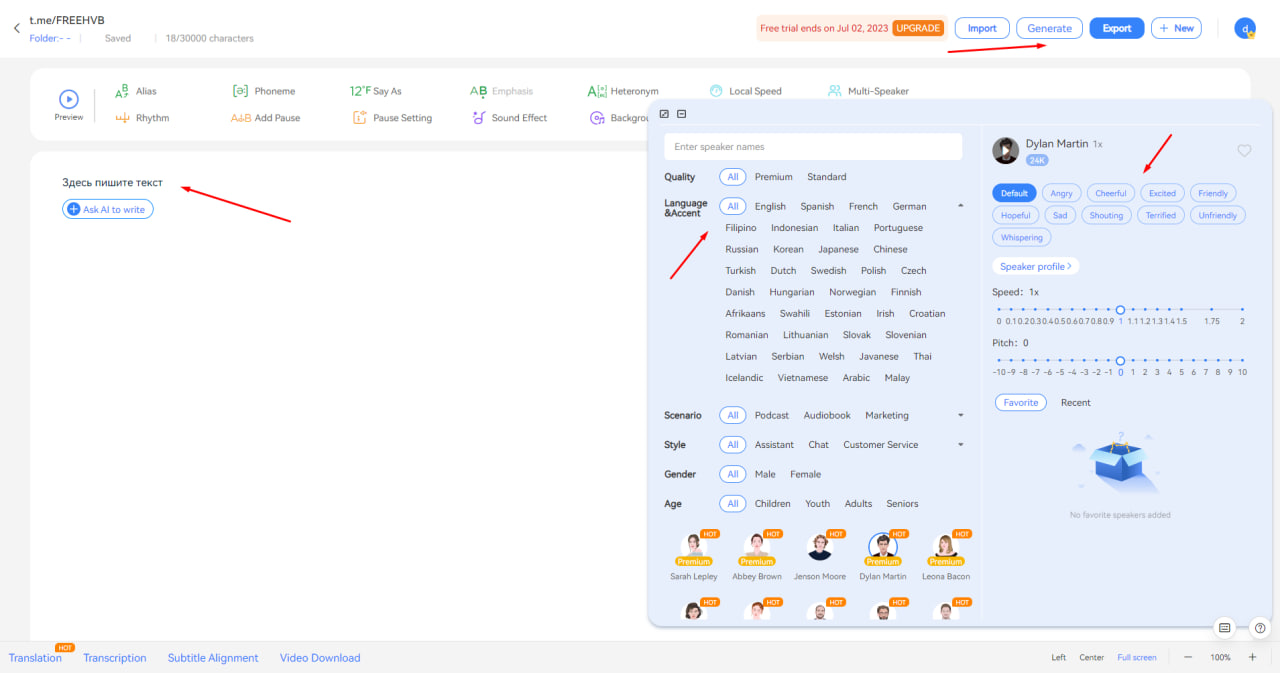This screenshot has height=673, width=1280.
Task: Select the Sound Effect tool
Action: 509,118
